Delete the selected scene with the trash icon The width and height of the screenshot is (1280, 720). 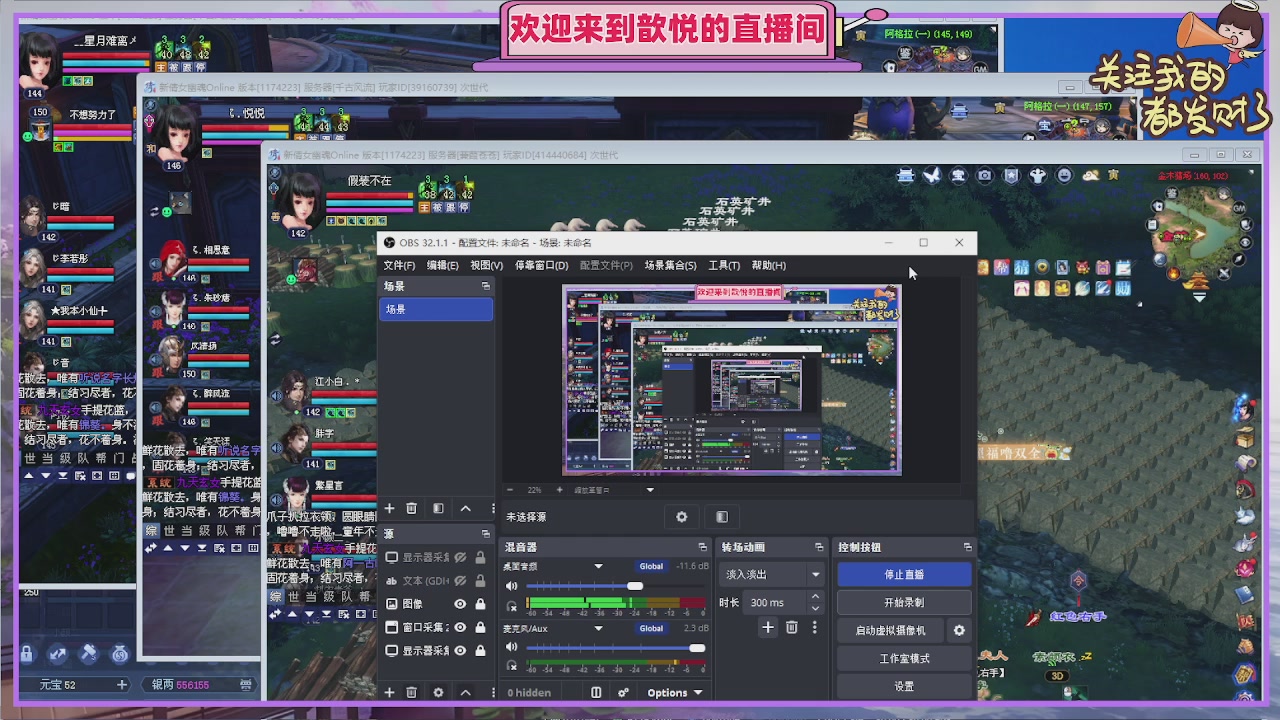pyautogui.click(x=411, y=509)
